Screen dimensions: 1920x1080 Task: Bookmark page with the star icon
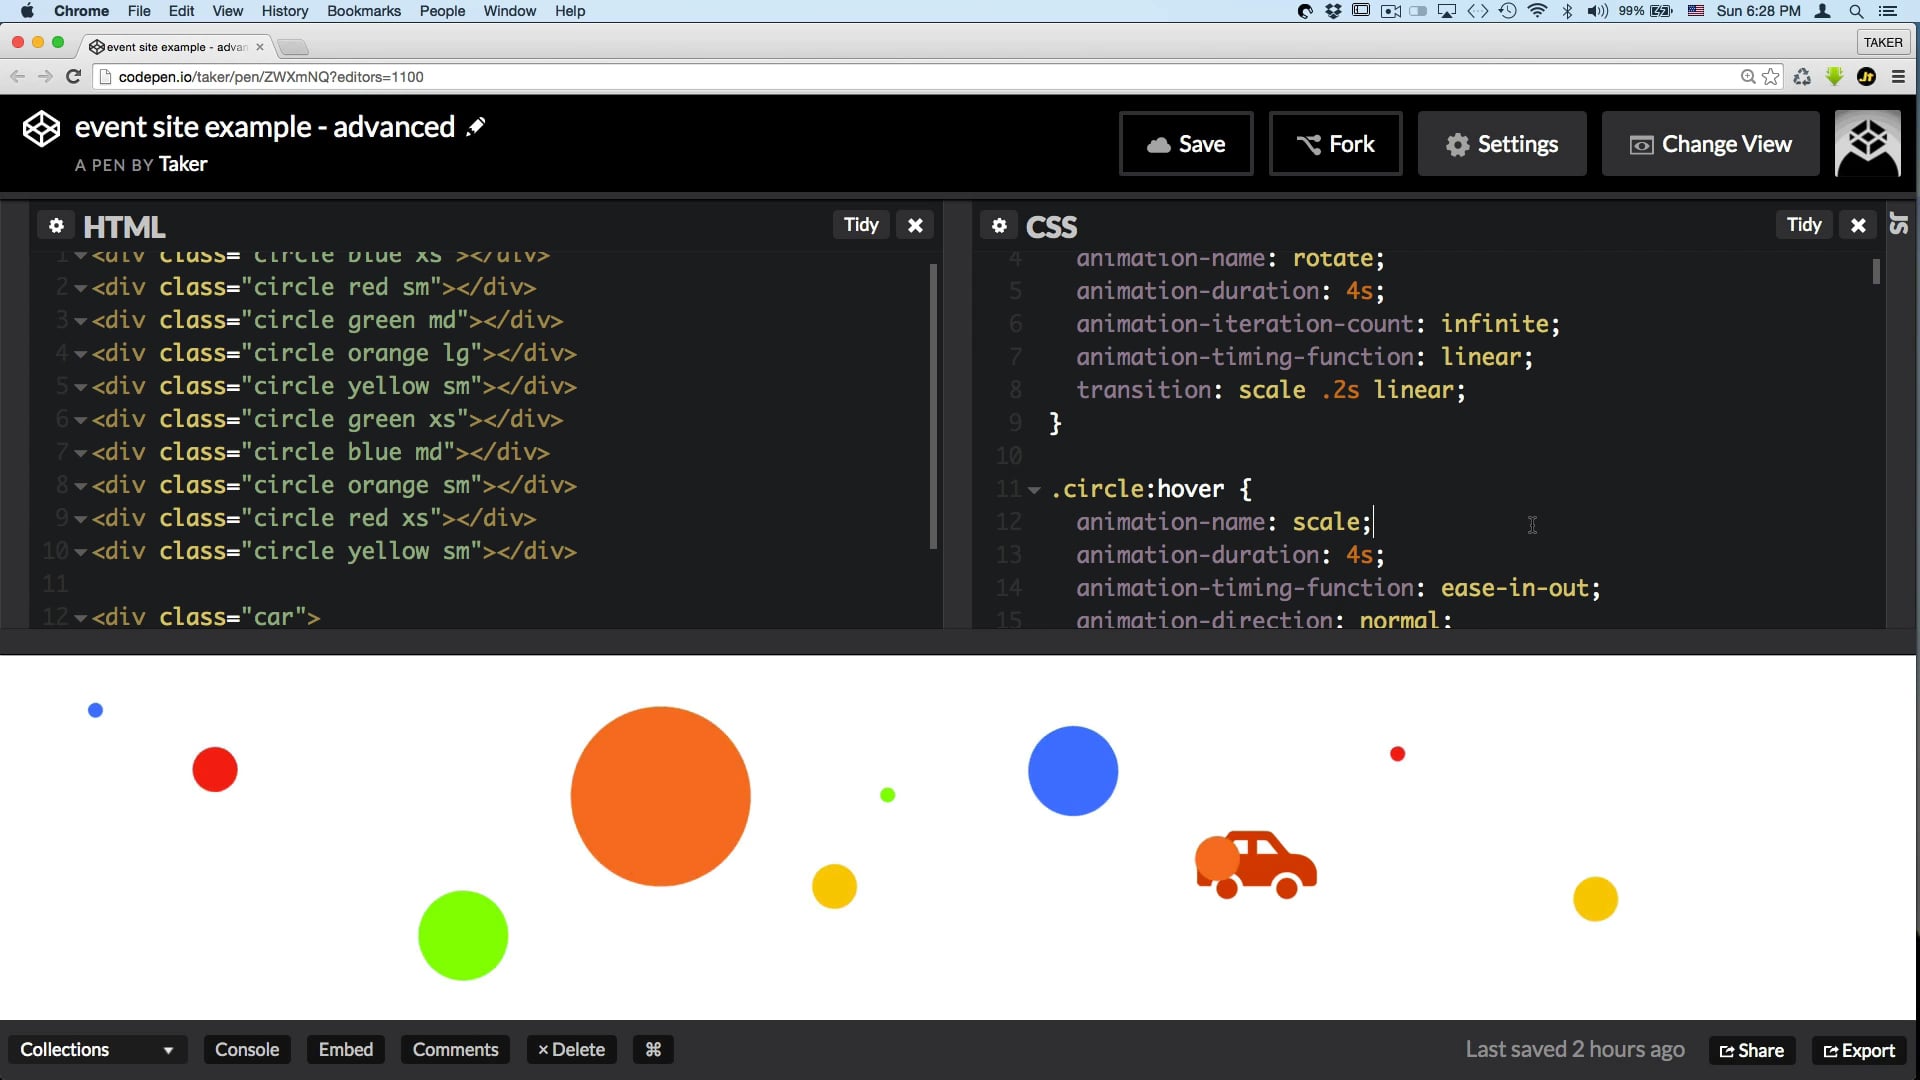tap(1771, 77)
